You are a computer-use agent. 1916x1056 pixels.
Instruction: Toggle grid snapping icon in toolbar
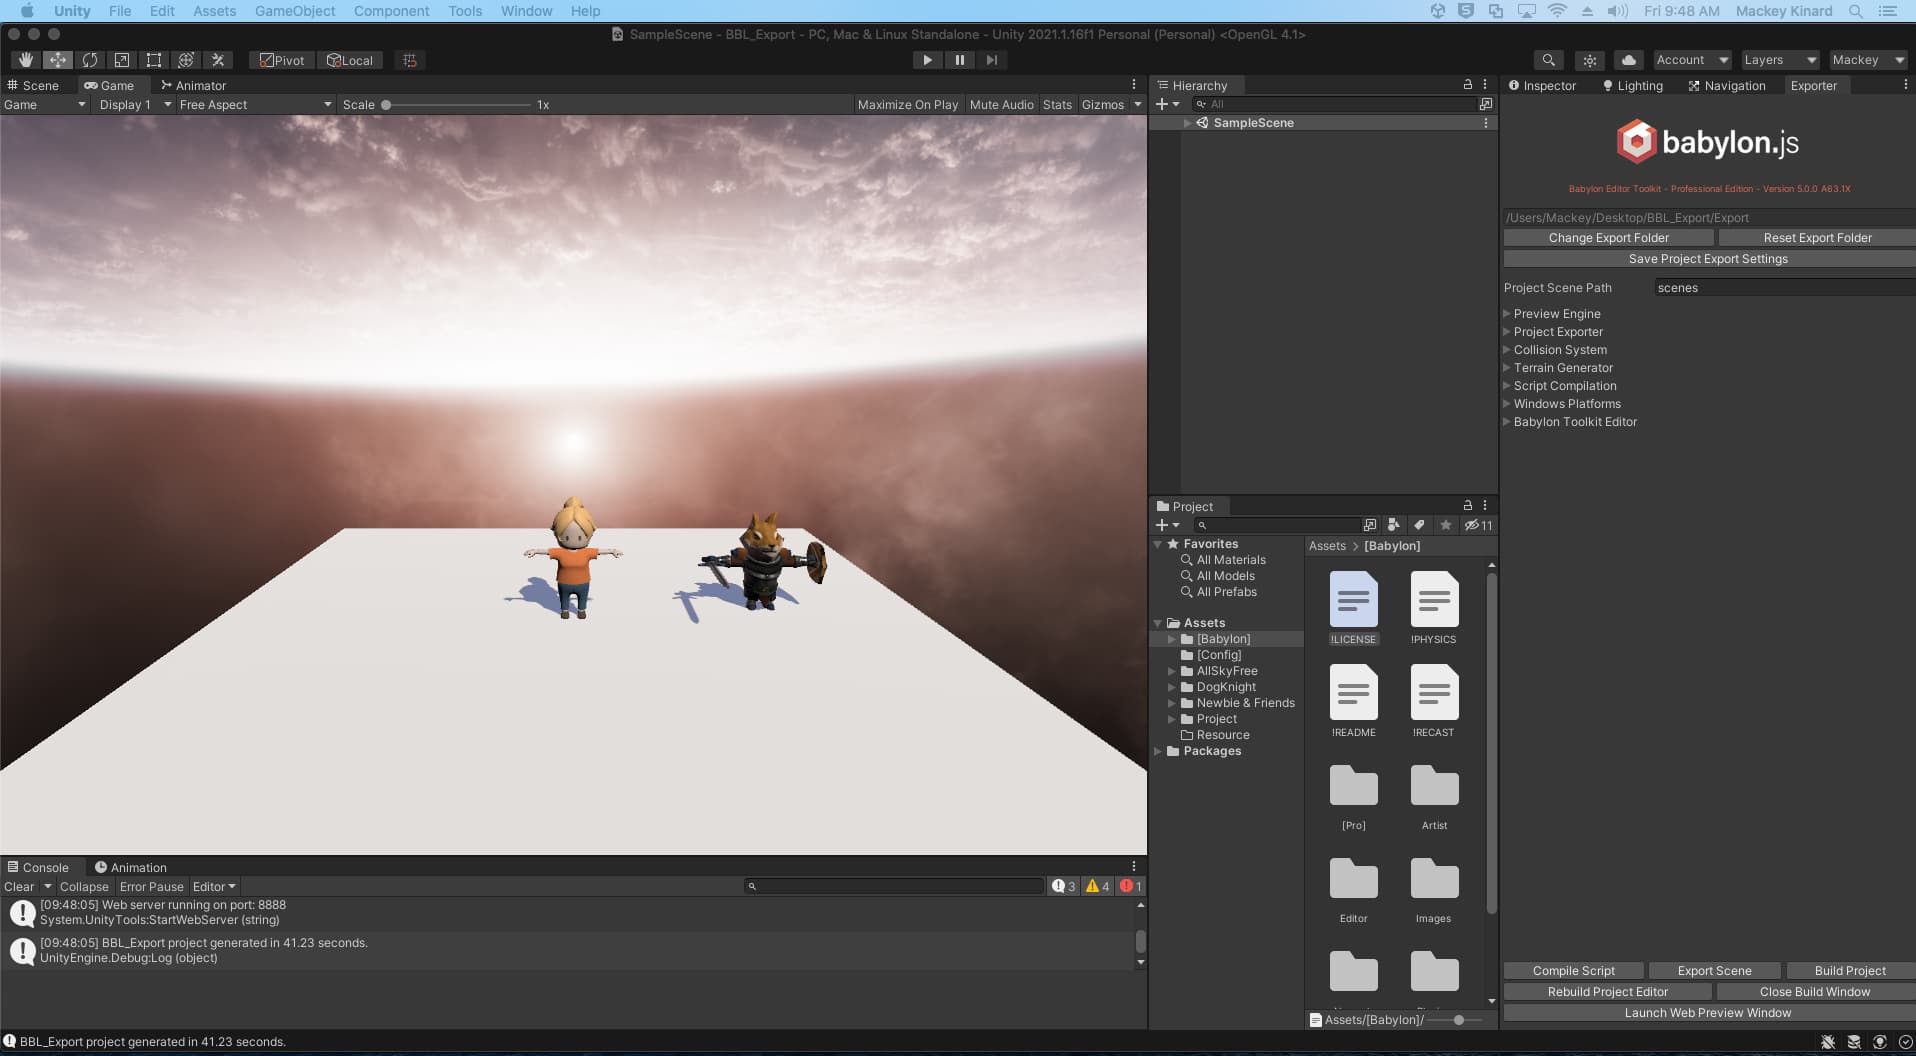[x=410, y=60]
